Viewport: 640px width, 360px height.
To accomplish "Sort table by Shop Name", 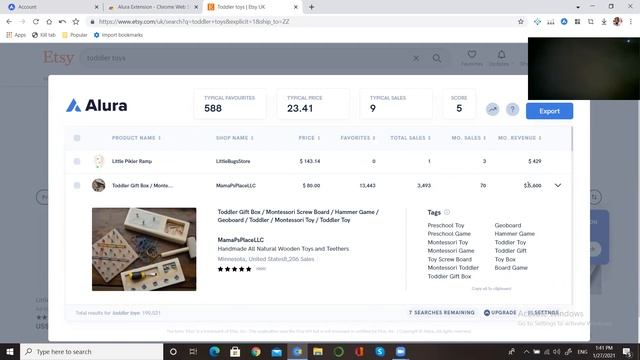I will pos(235,138).
